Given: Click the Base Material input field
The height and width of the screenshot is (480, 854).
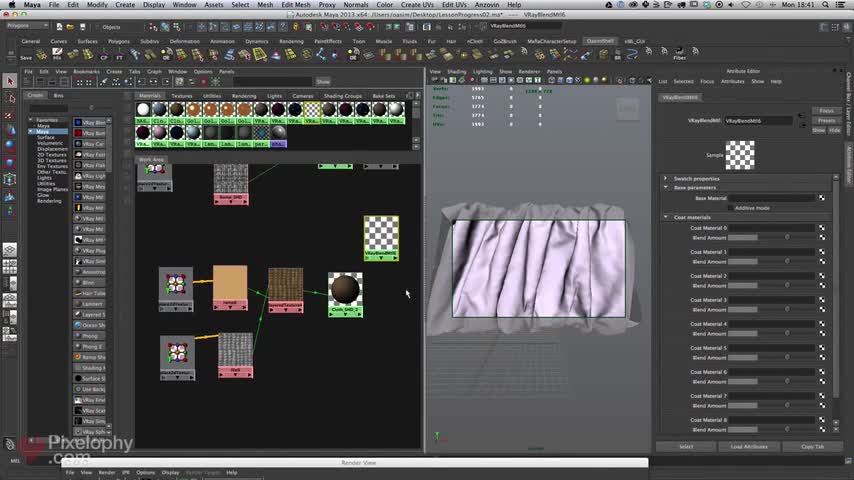Looking at the screenshot, I should coord(771,198).
